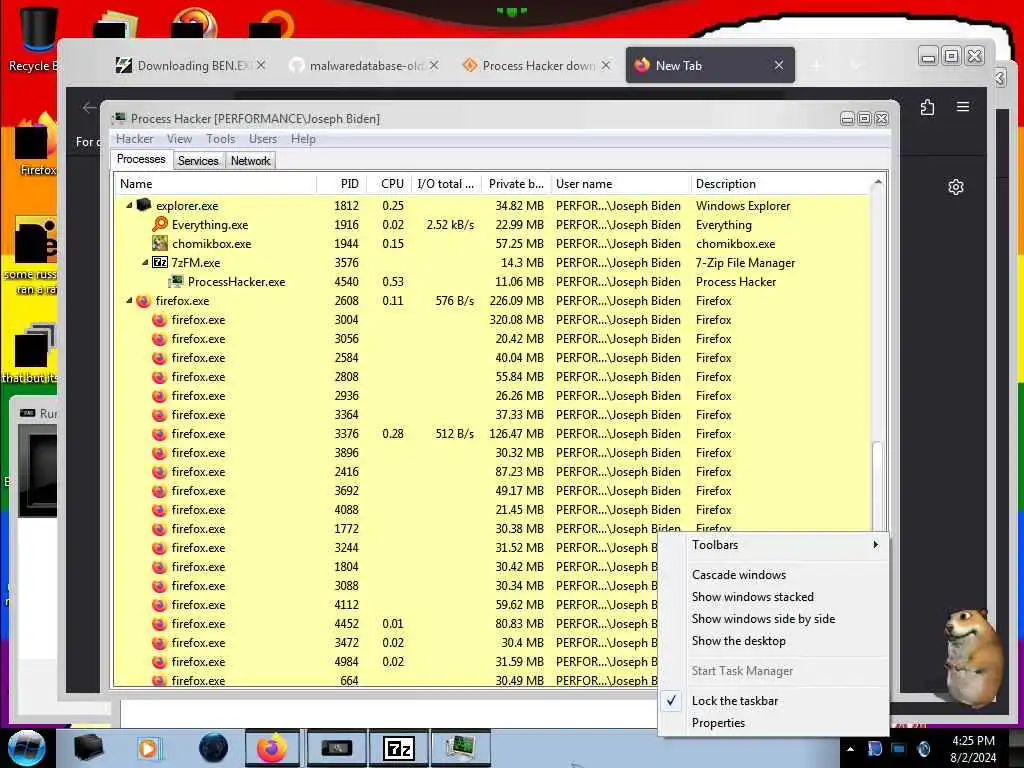This screenshot has height=768, width=1024.
Task: Sort by the Name column header
Action: 216,184
